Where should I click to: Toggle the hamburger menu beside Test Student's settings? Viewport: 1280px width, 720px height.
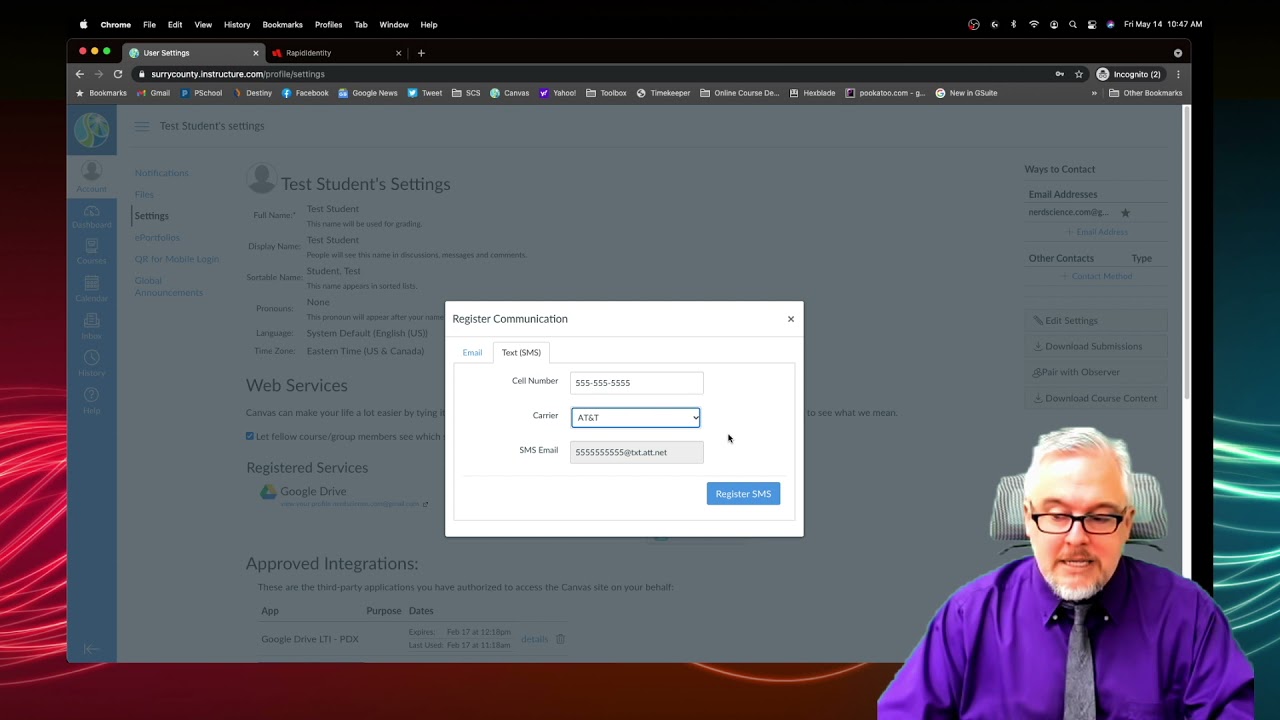[142, 126]
